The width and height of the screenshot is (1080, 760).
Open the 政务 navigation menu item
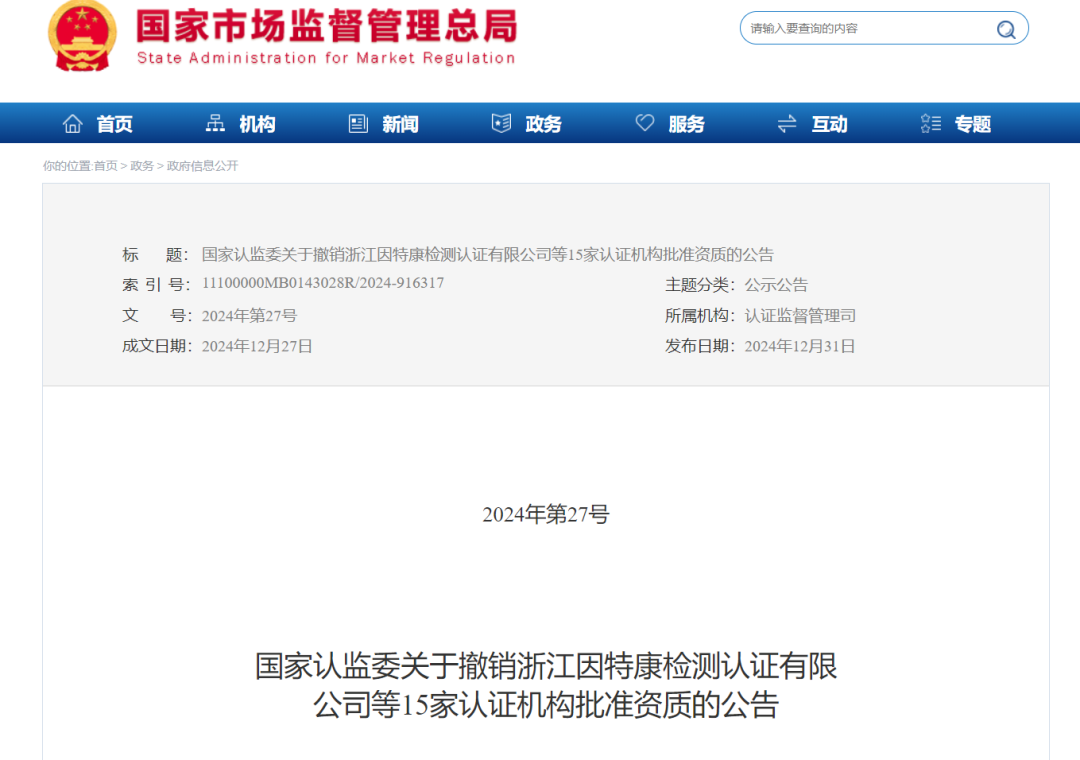[x=545, y=123]
